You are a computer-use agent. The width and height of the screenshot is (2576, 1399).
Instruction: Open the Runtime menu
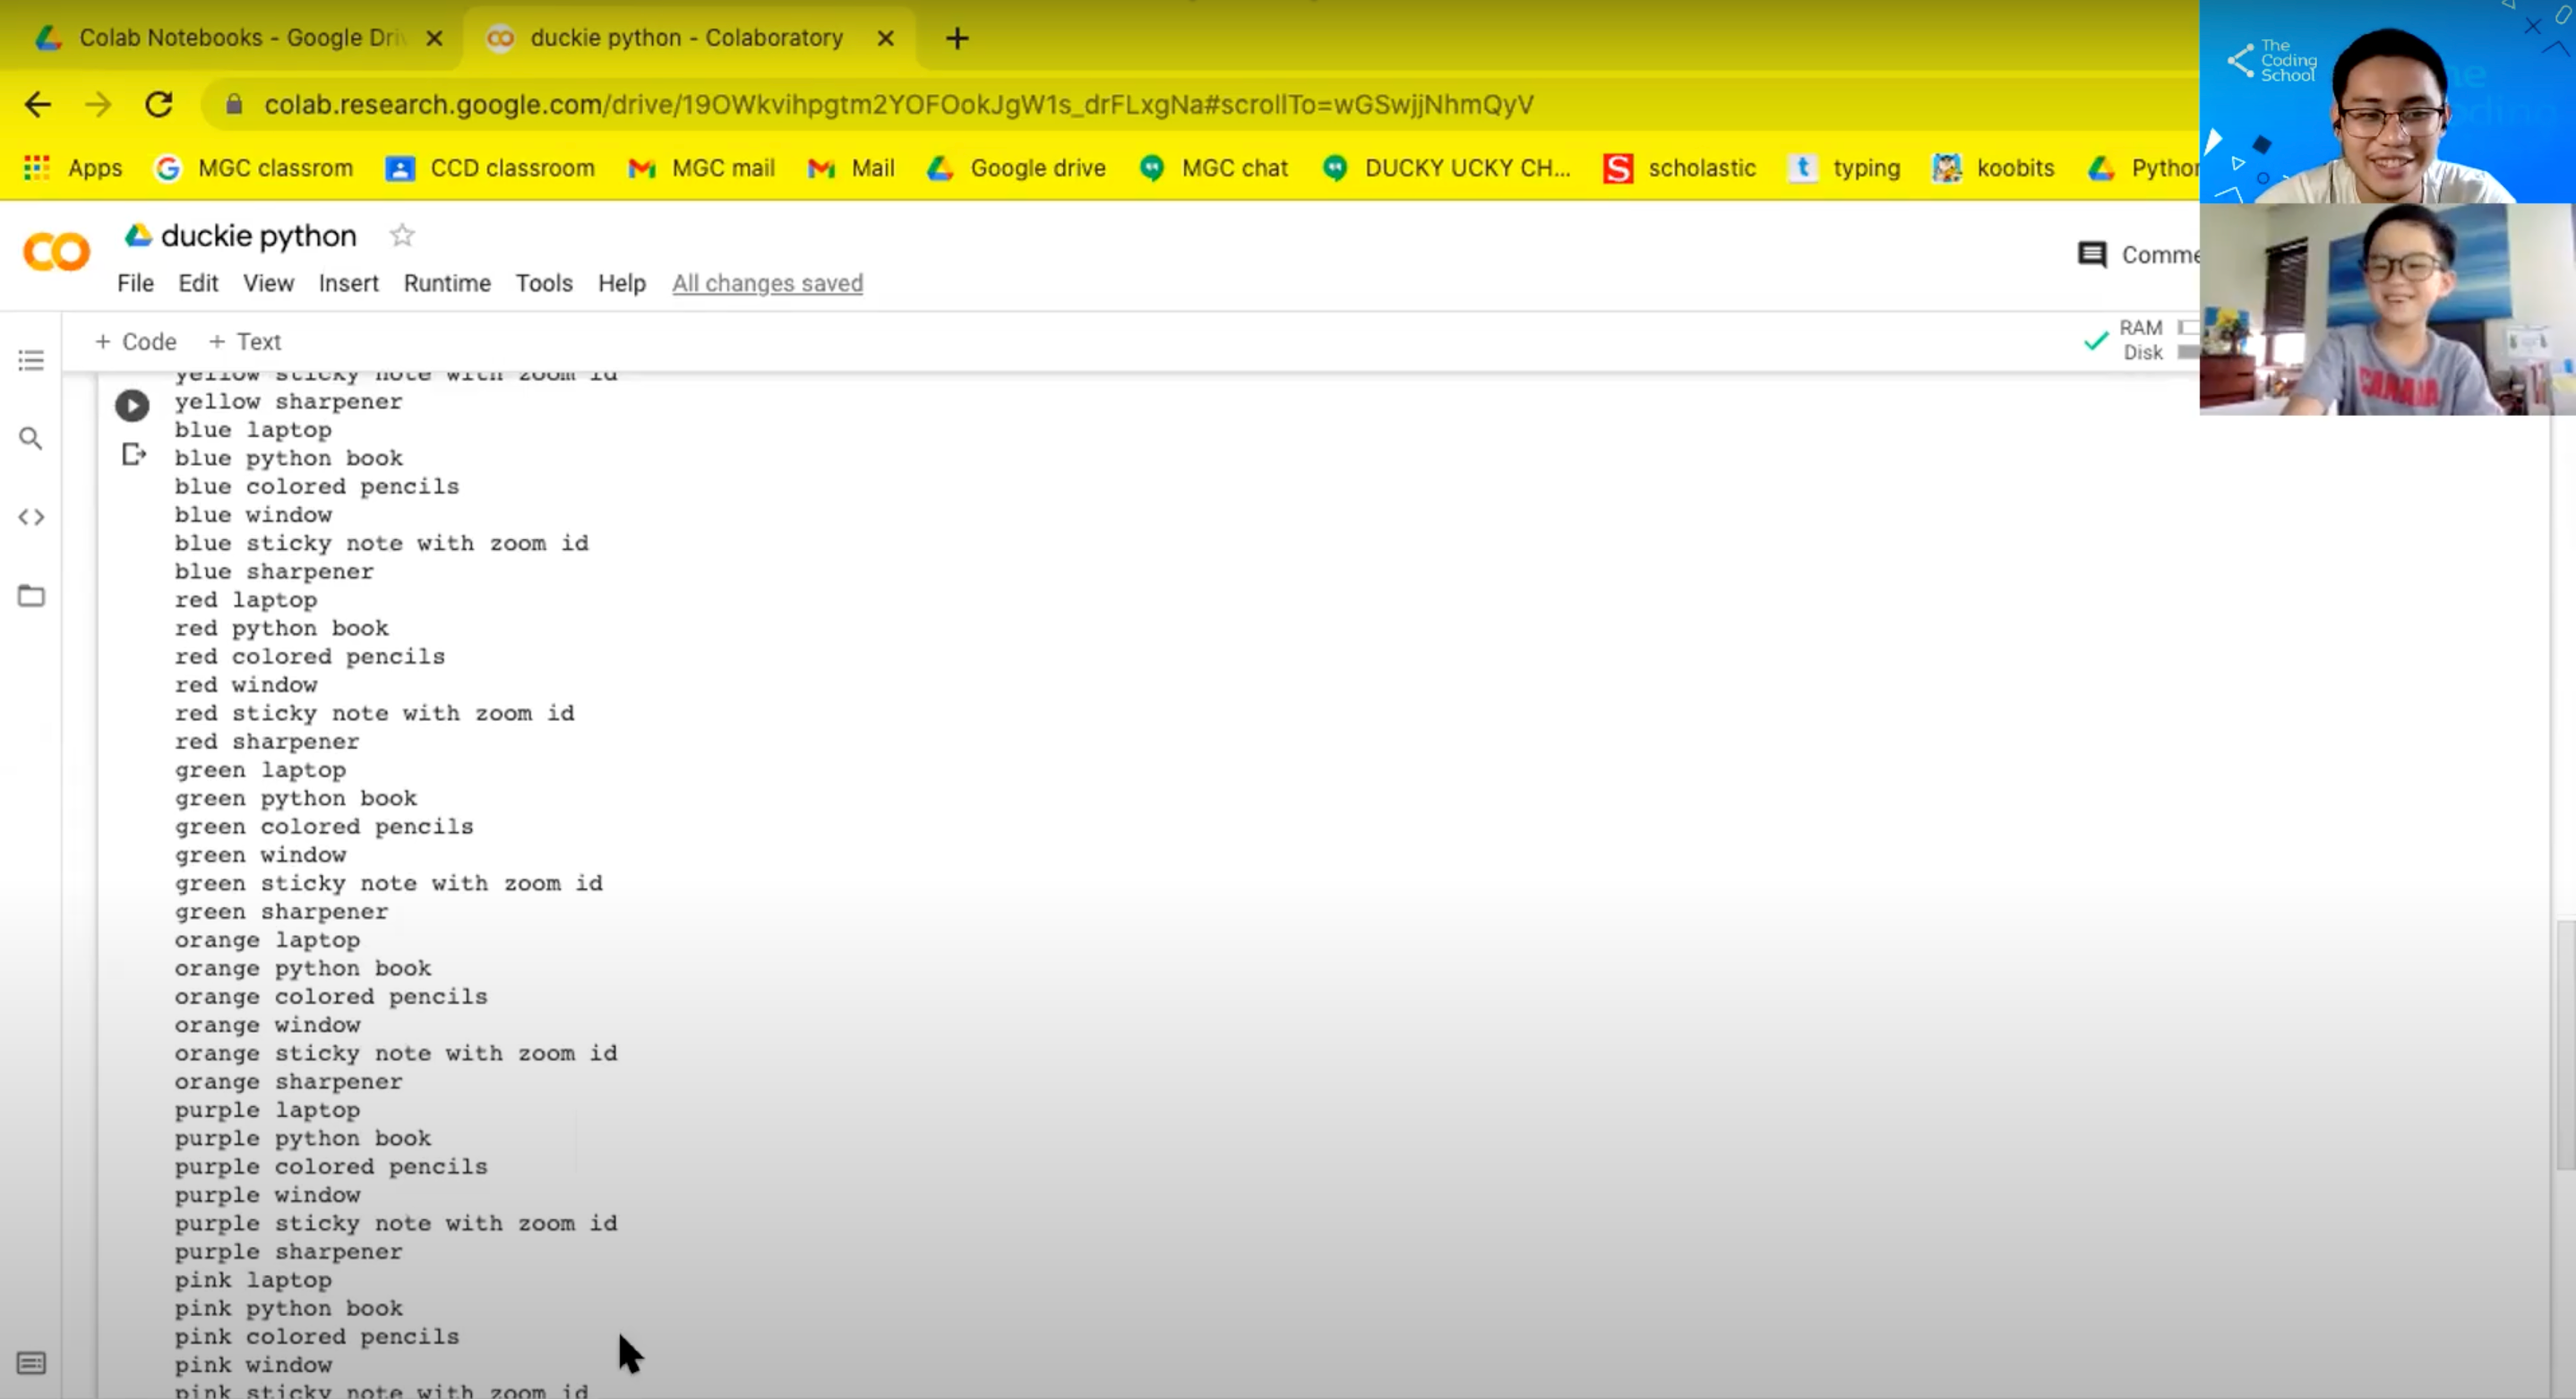[447, 283]
